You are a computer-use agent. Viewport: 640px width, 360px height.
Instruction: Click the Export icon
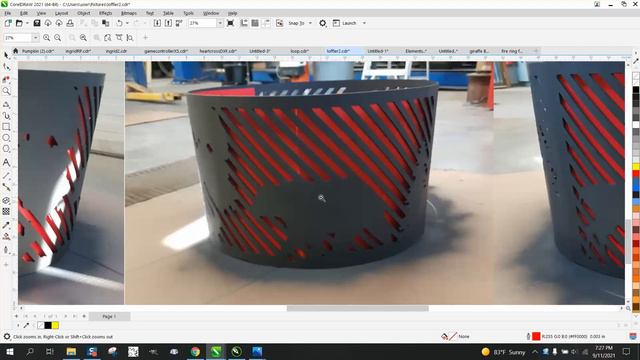[x=168, y=23]
